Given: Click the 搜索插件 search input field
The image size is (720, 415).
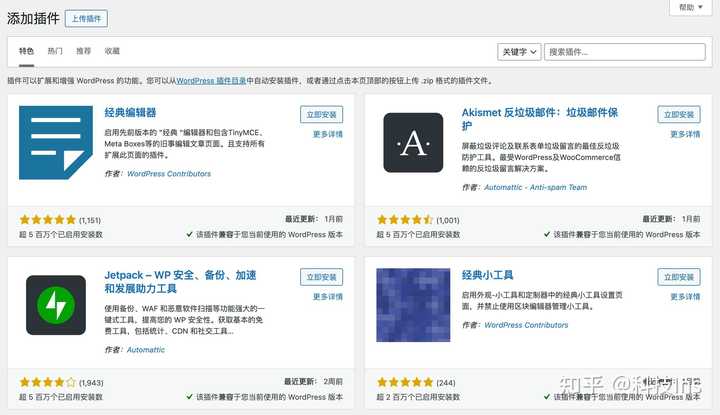Looking at the screenshot, I should point(625,52).
